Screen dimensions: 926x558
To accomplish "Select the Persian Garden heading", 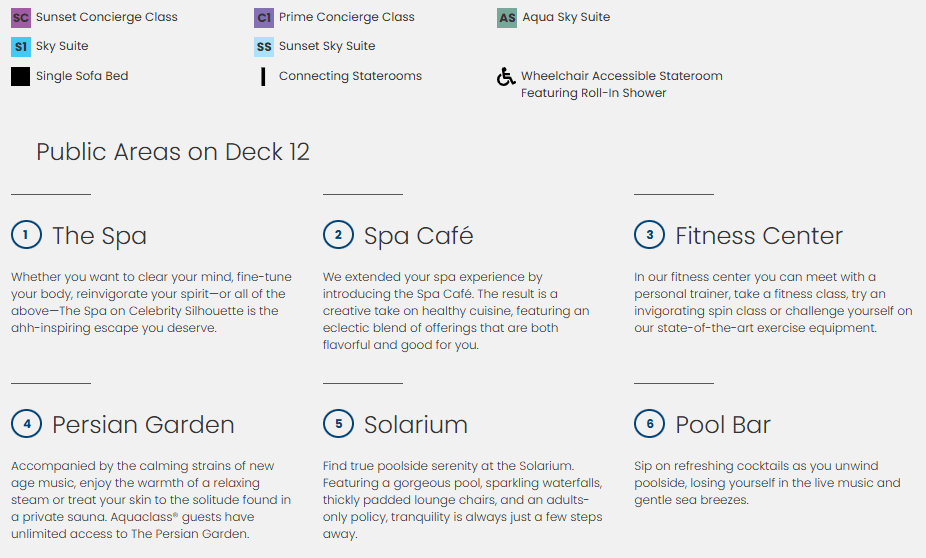I will [143, 425].
